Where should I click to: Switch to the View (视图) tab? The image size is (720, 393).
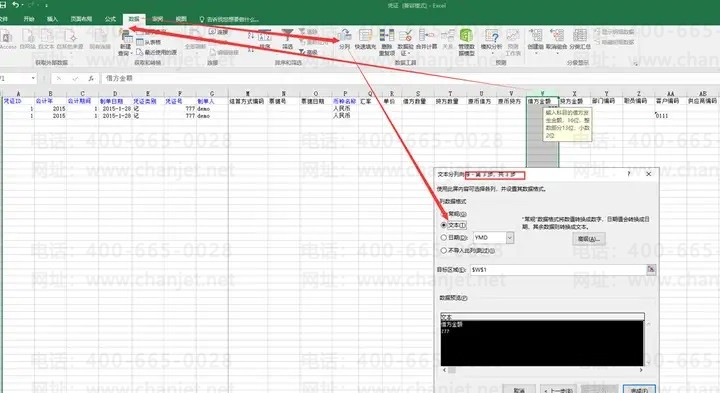[x=181, y=19]
